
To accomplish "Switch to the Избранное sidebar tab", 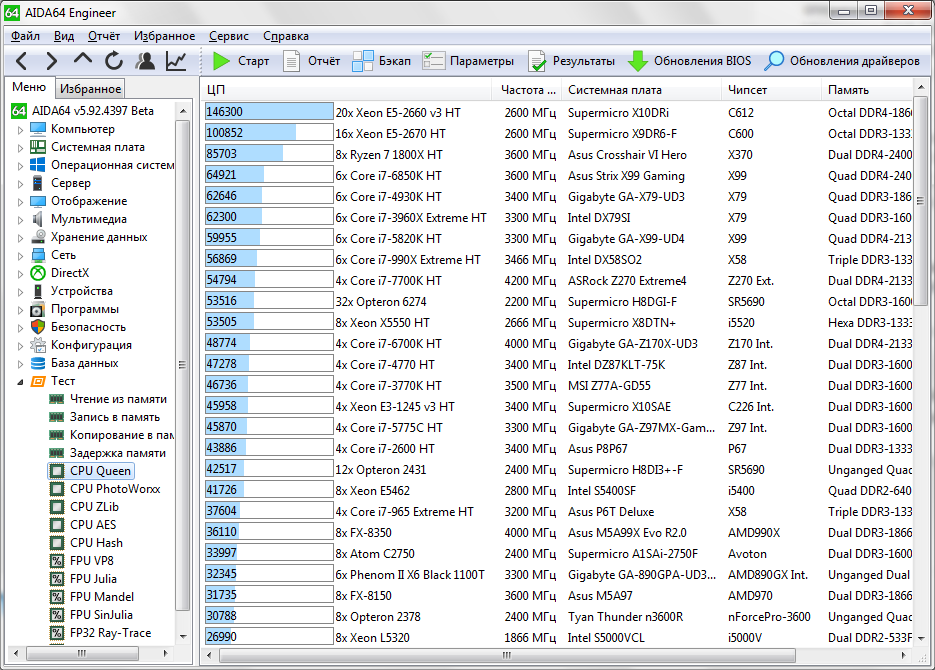I will (91, 89).
